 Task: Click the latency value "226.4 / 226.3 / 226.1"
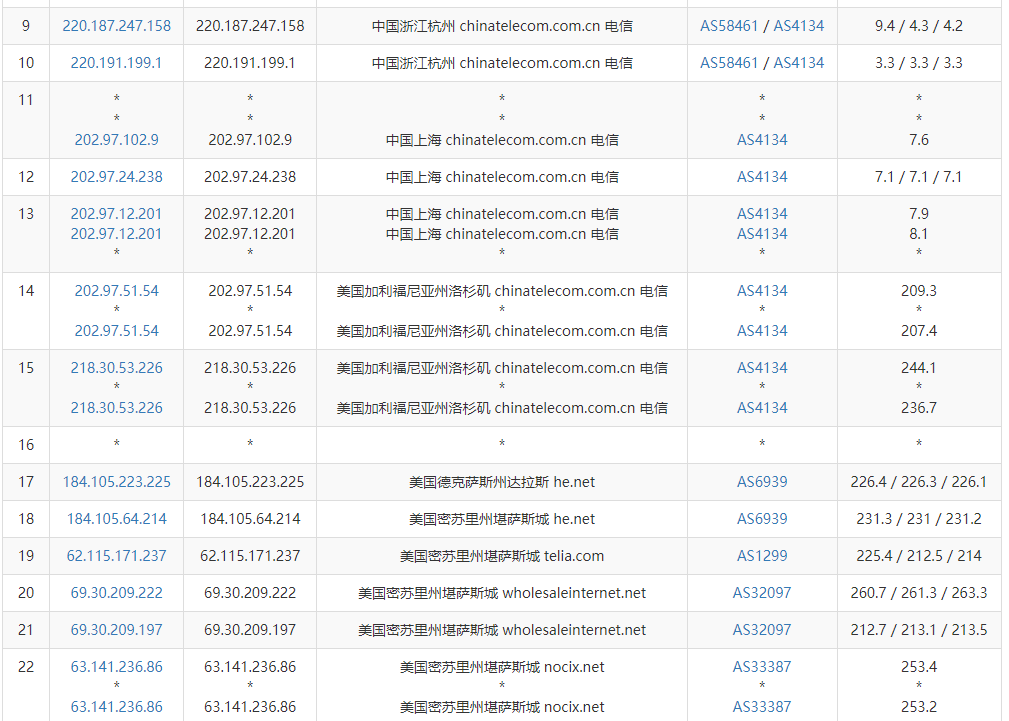pos(919,482)
